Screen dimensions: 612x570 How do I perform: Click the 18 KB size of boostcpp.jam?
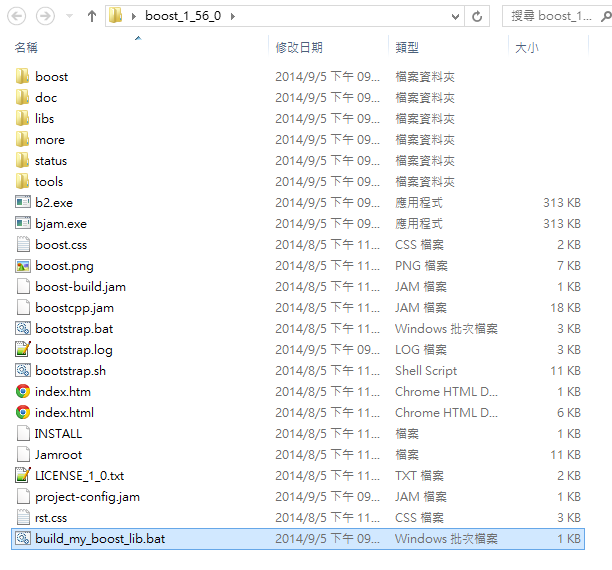tap(566, 308)
